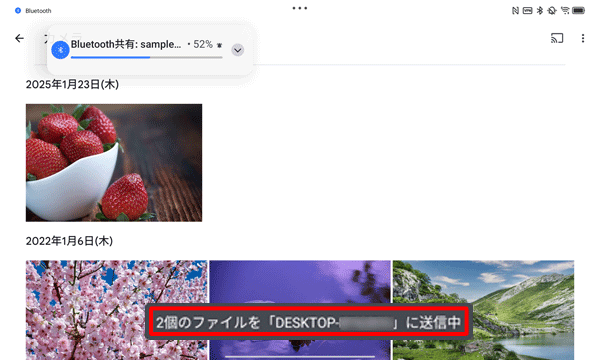Tap the three-dot handle at top center
Screen dimensions: 600x360
(300, 8)
